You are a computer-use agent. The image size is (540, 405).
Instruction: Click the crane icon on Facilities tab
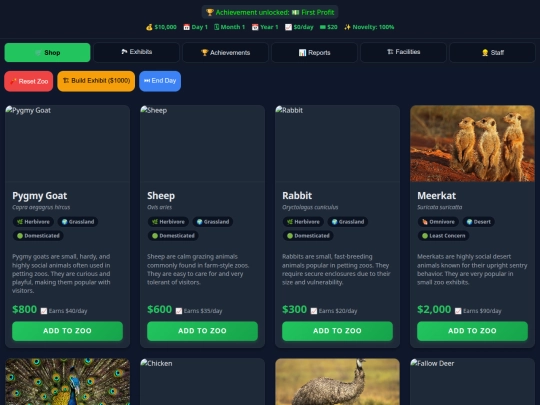390,52
